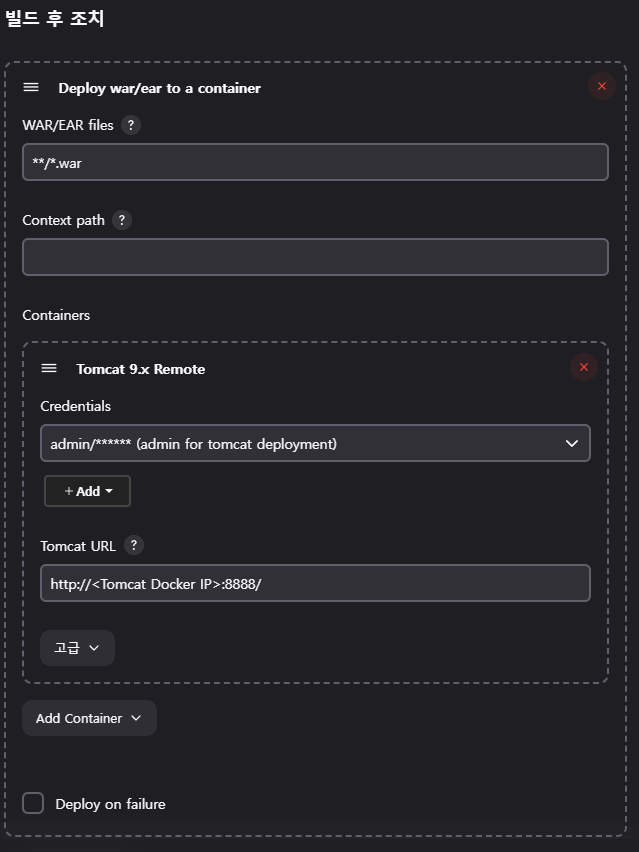This screenshot has width=639, height=852.
Task: Open help for WAR/EAR files
Action: [130, 125]
